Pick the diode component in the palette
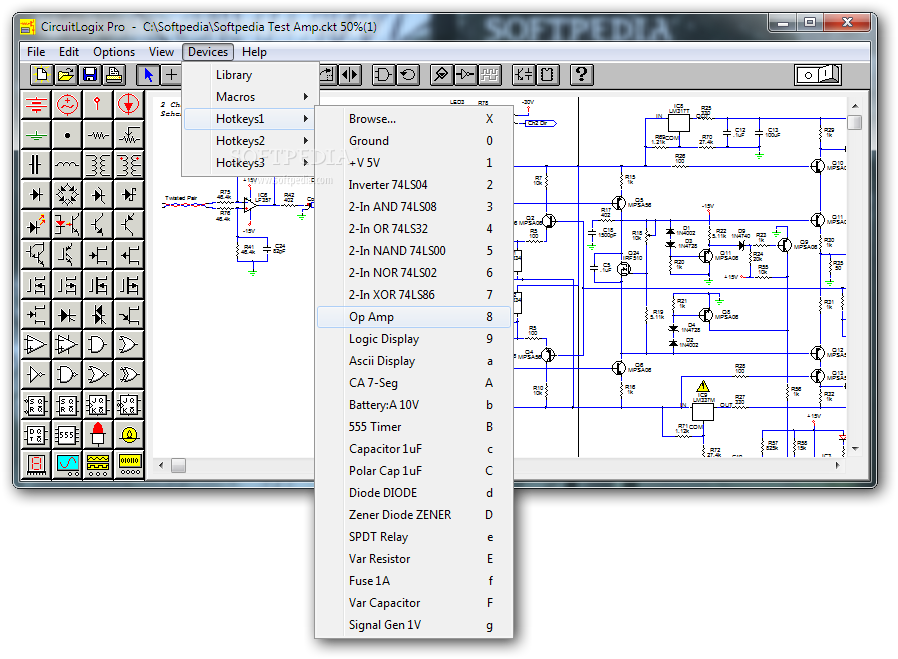 tap(36, 194)
